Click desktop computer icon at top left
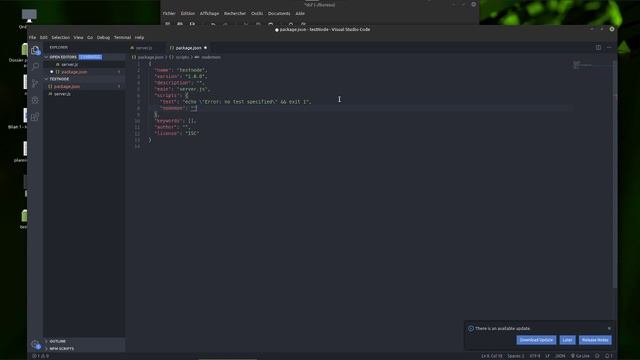 click(x=29, y=16)
